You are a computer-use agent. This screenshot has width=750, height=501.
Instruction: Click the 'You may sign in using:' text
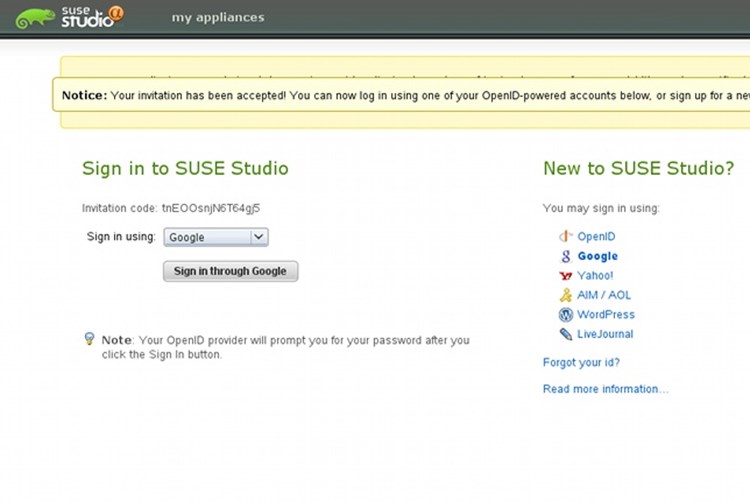[601, 208]
